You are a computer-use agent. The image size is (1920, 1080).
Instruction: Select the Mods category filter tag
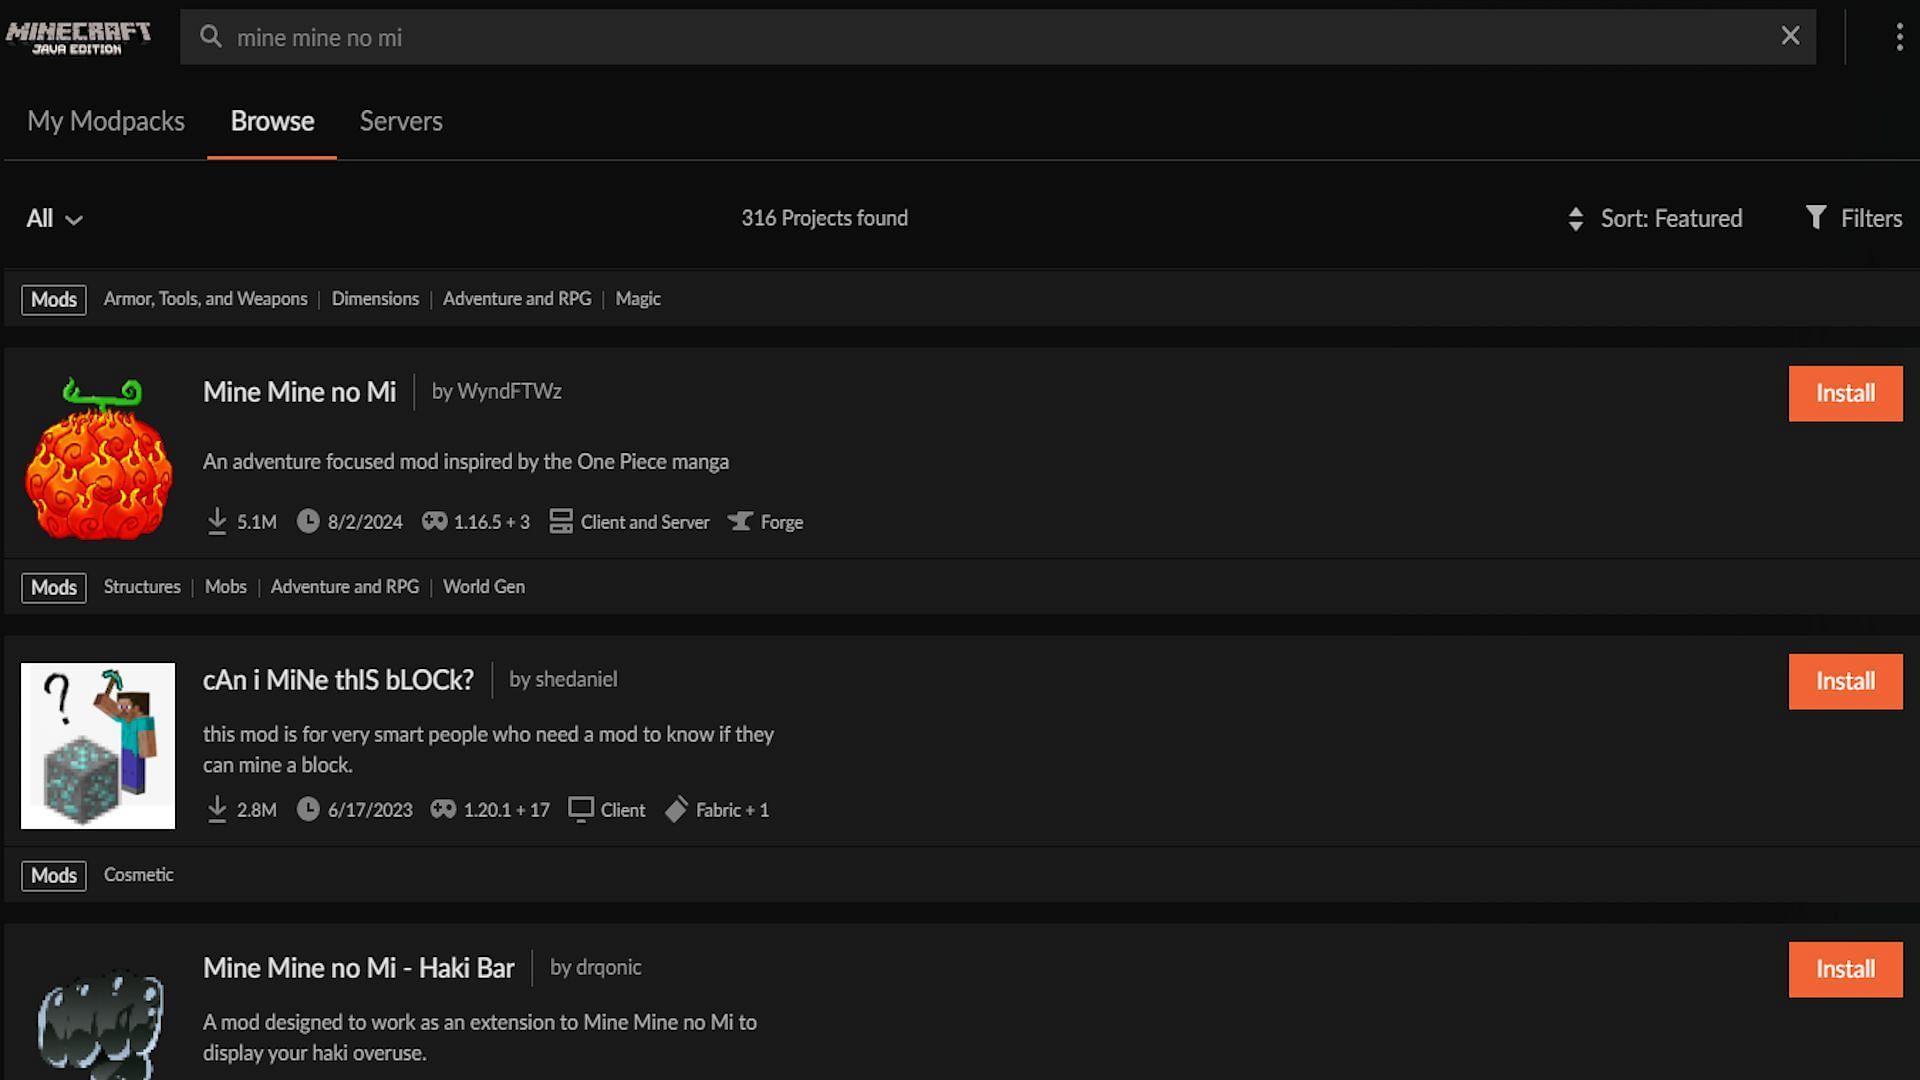pos(54,298)
